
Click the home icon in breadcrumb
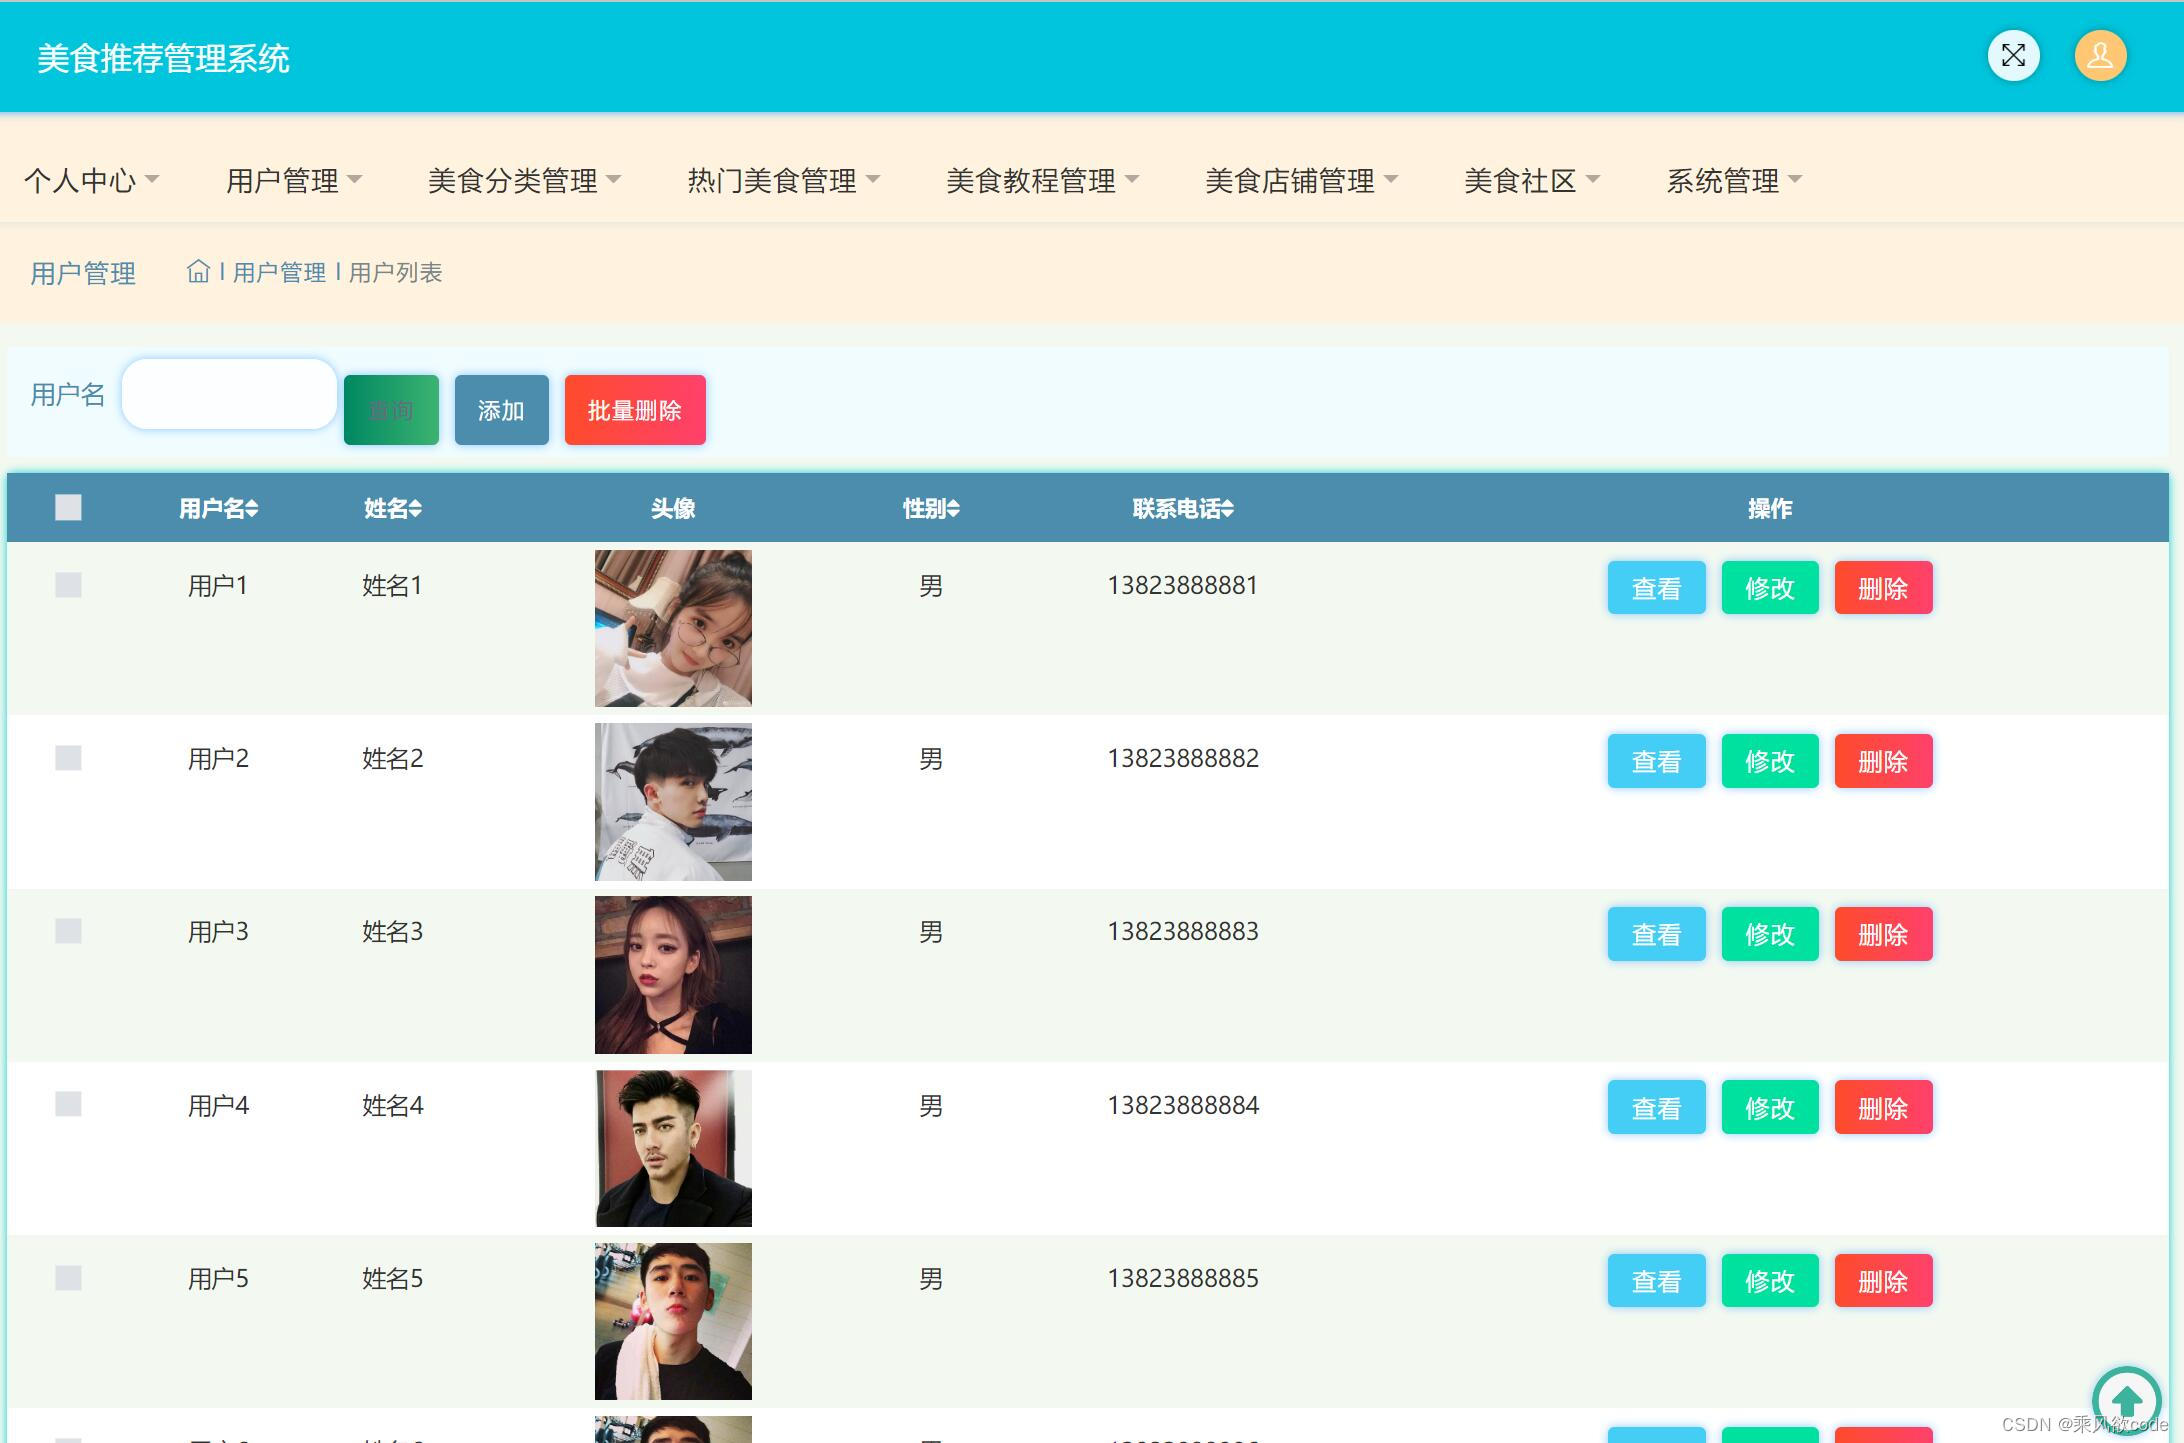(x=198, y=272)
